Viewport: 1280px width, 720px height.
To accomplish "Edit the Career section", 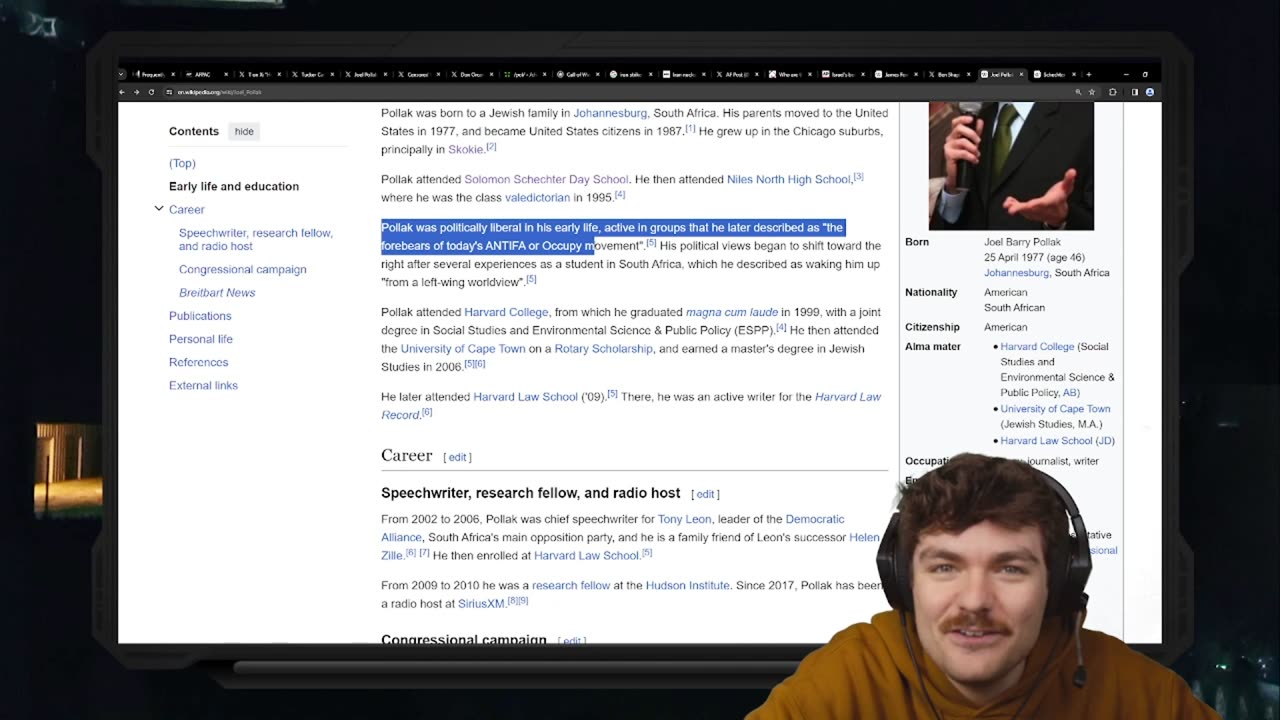I will [458, 457].
